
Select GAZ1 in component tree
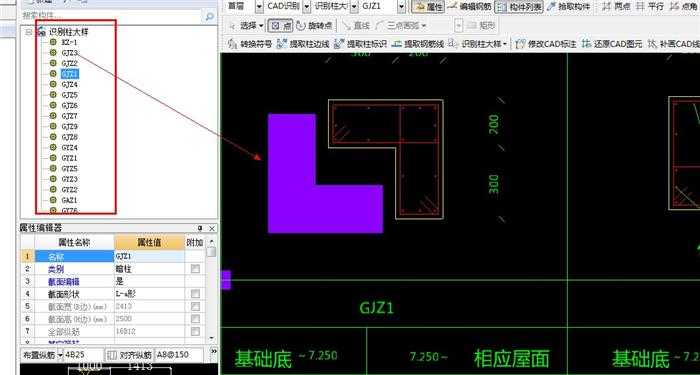[70, 200]
